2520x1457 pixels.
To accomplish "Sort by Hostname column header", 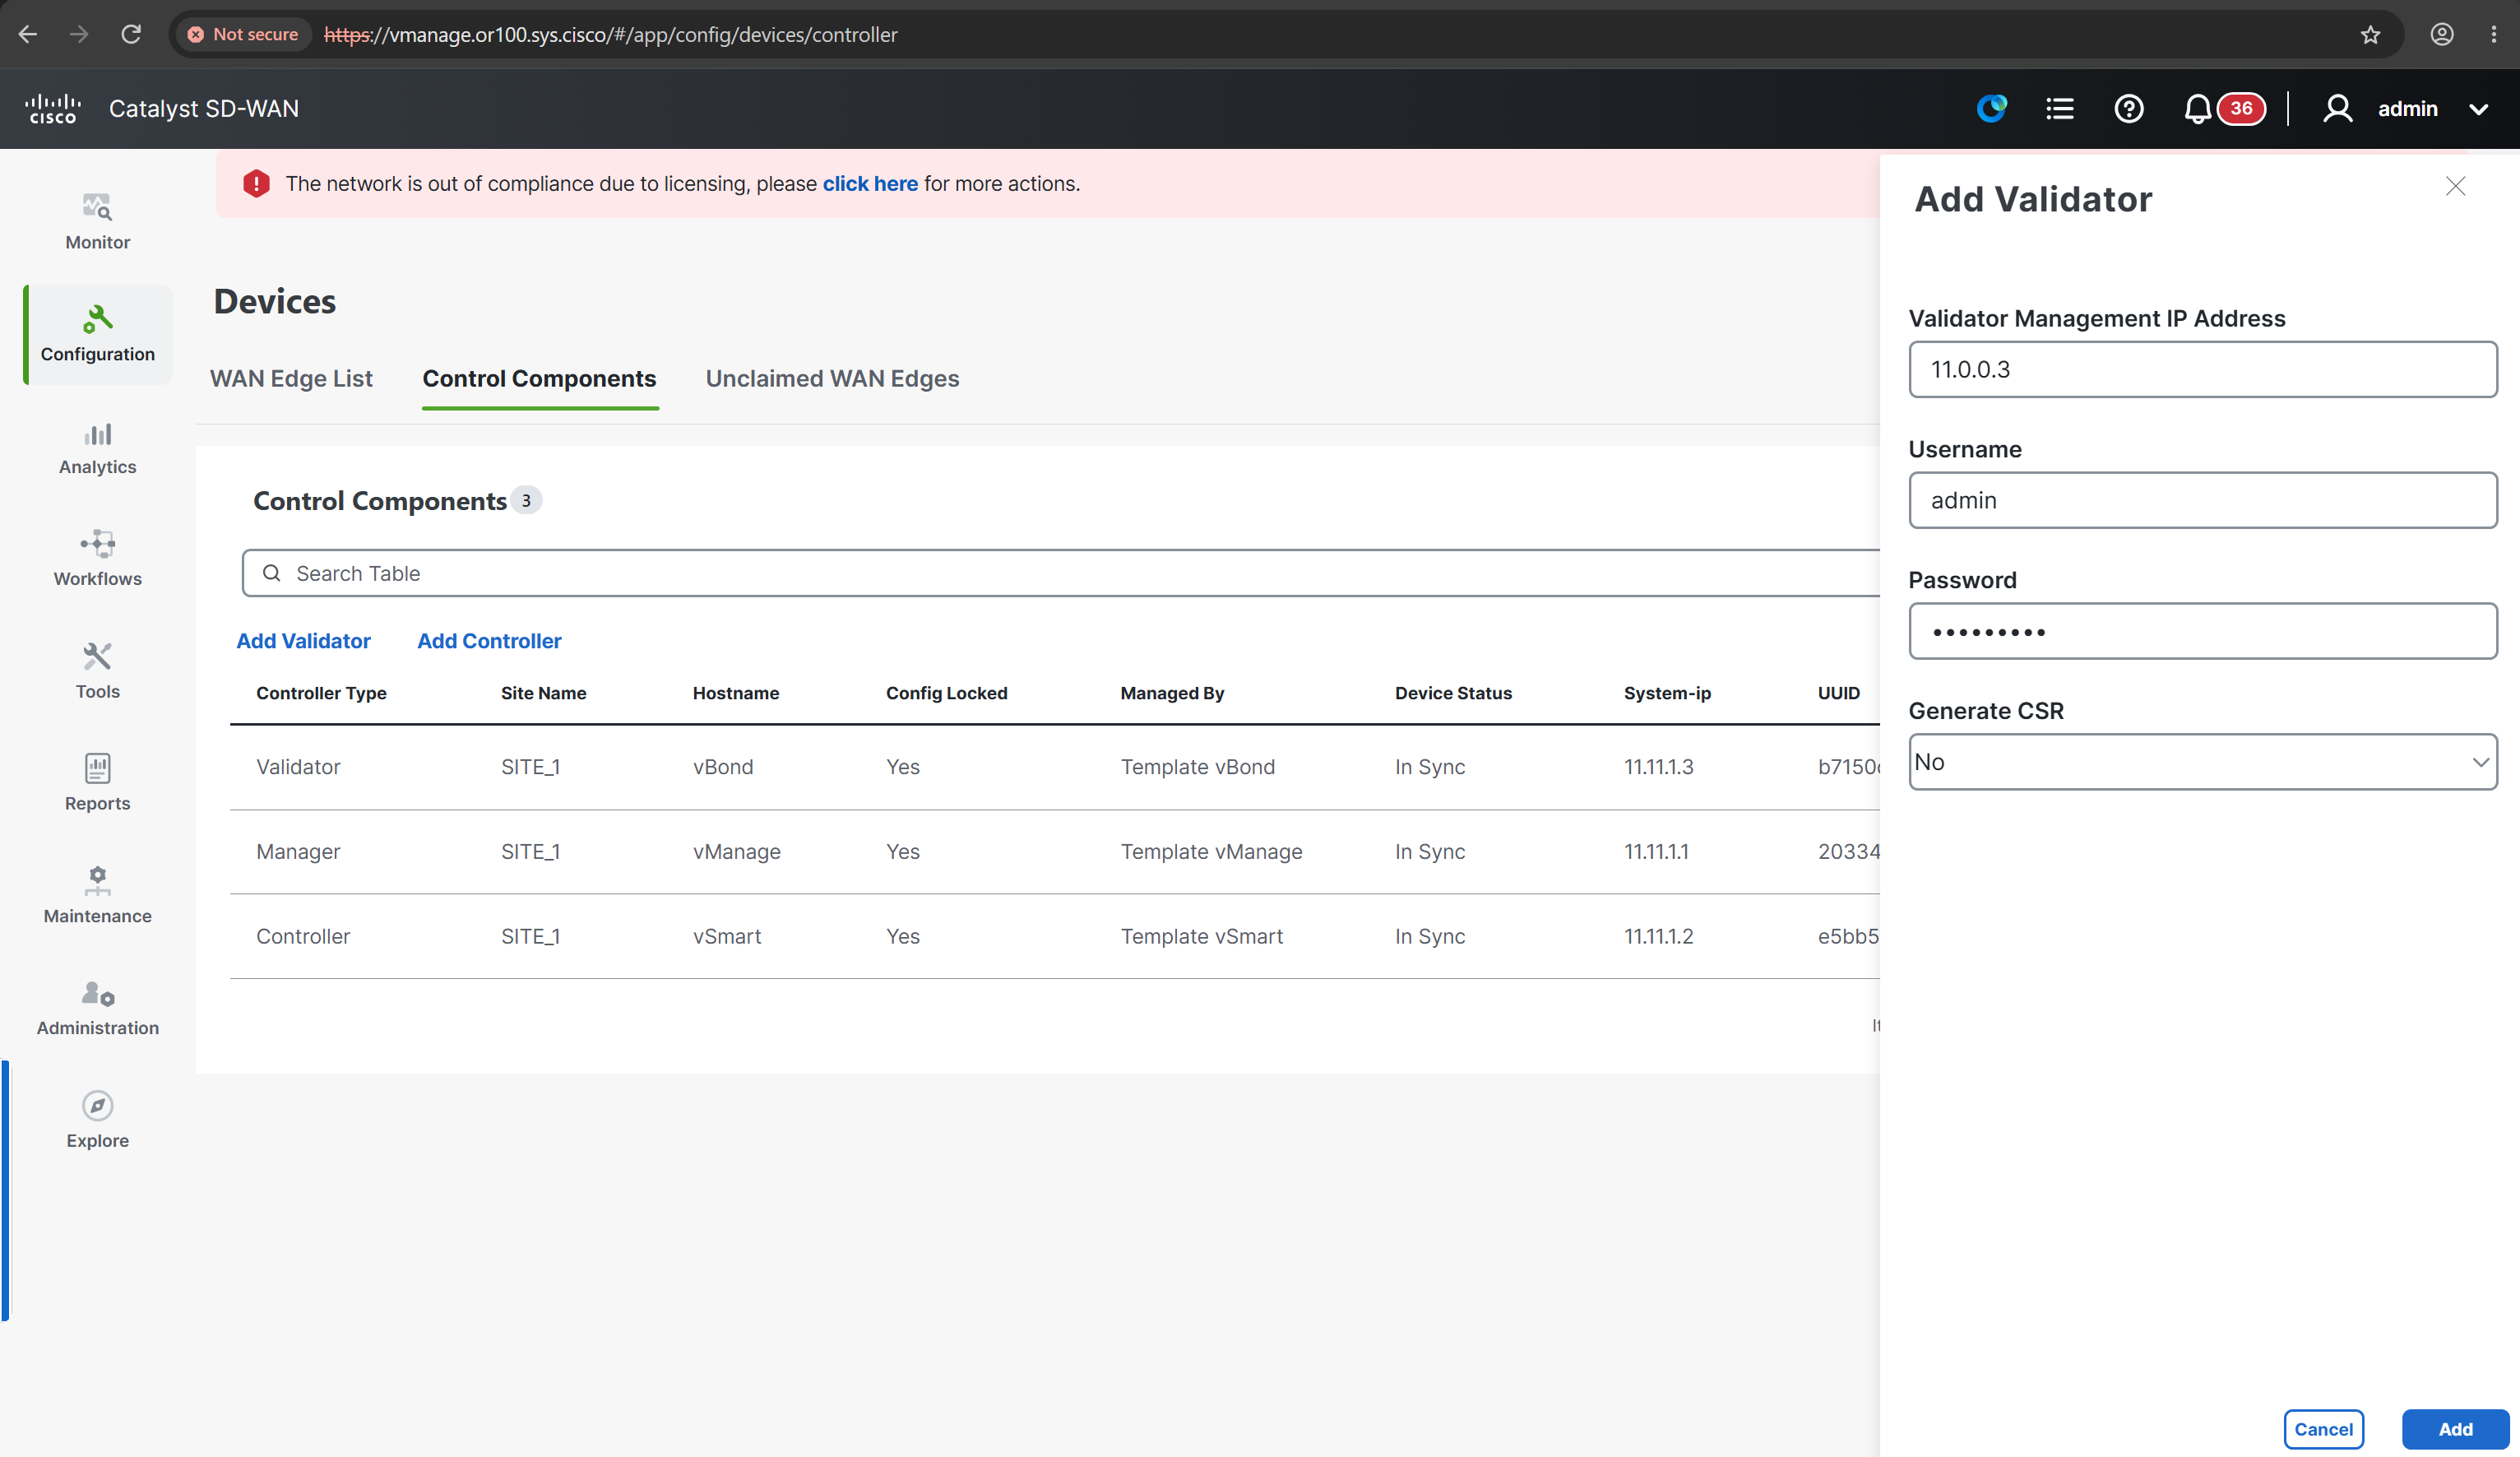I will pos(735,693).
